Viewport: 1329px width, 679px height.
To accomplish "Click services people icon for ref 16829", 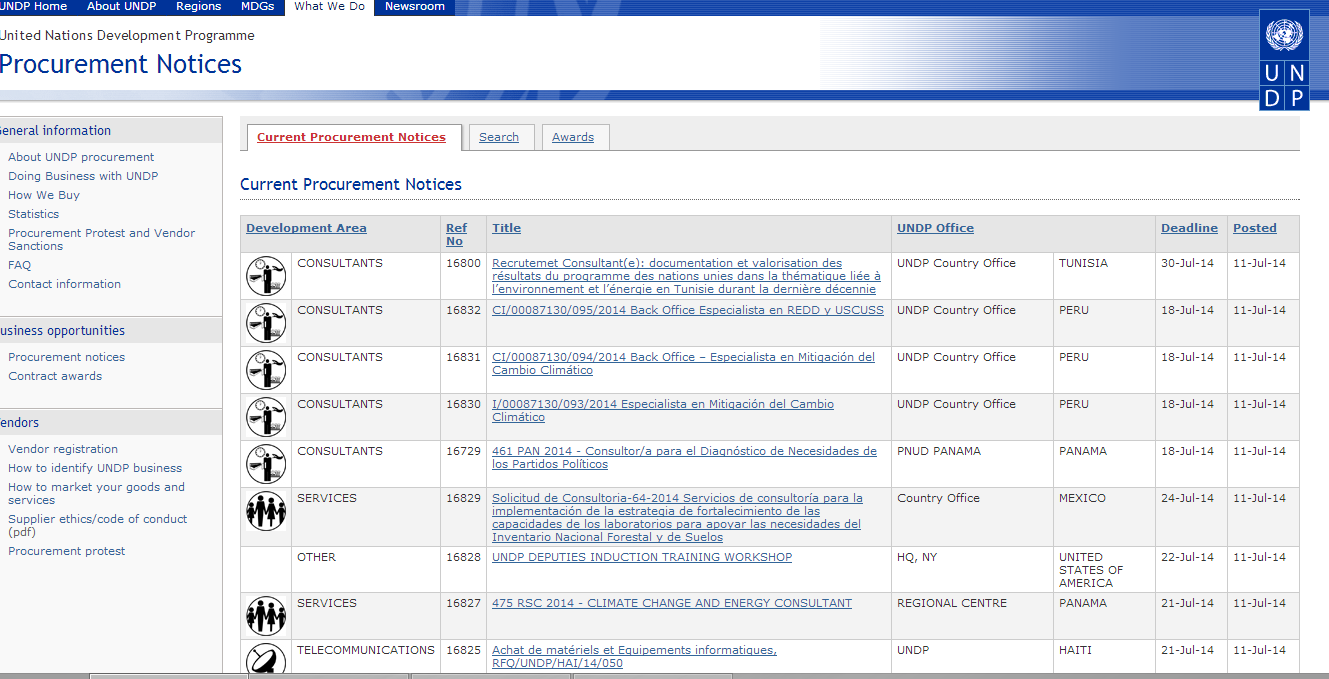I will tap(266, 511).
